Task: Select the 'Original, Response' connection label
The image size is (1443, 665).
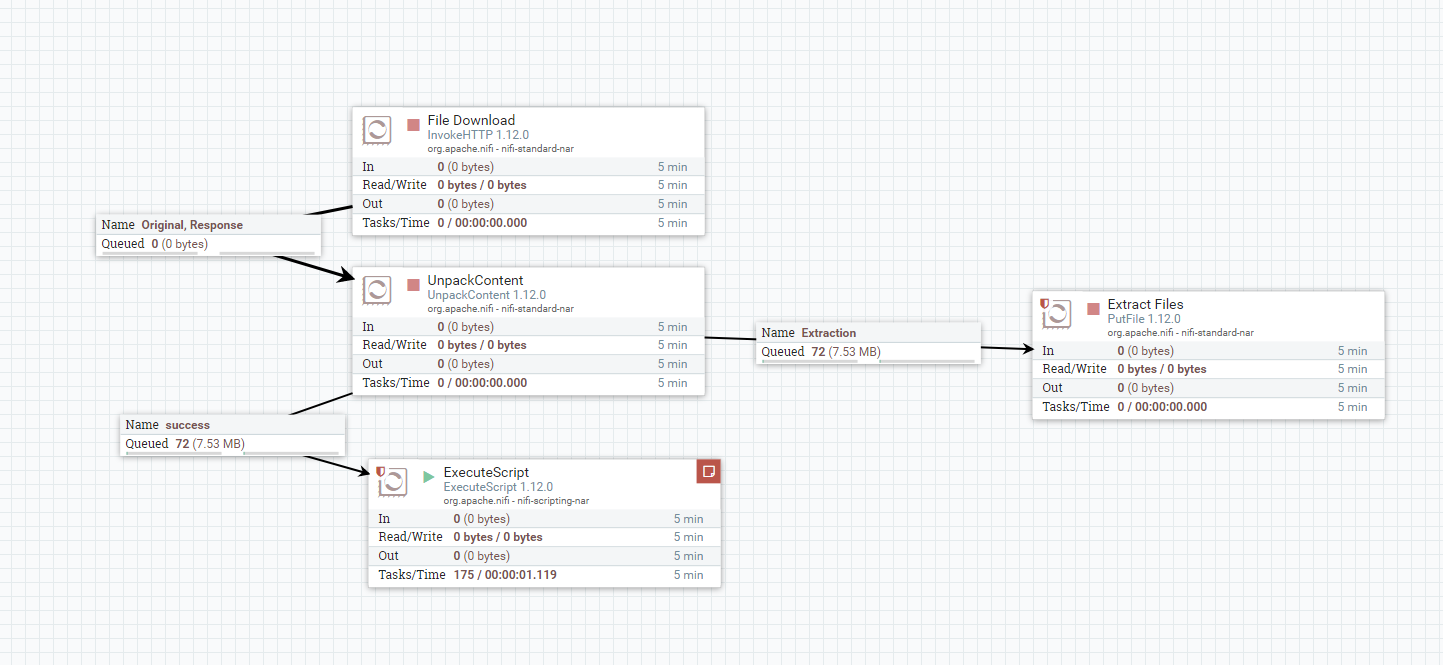Action: click(192, 225)
